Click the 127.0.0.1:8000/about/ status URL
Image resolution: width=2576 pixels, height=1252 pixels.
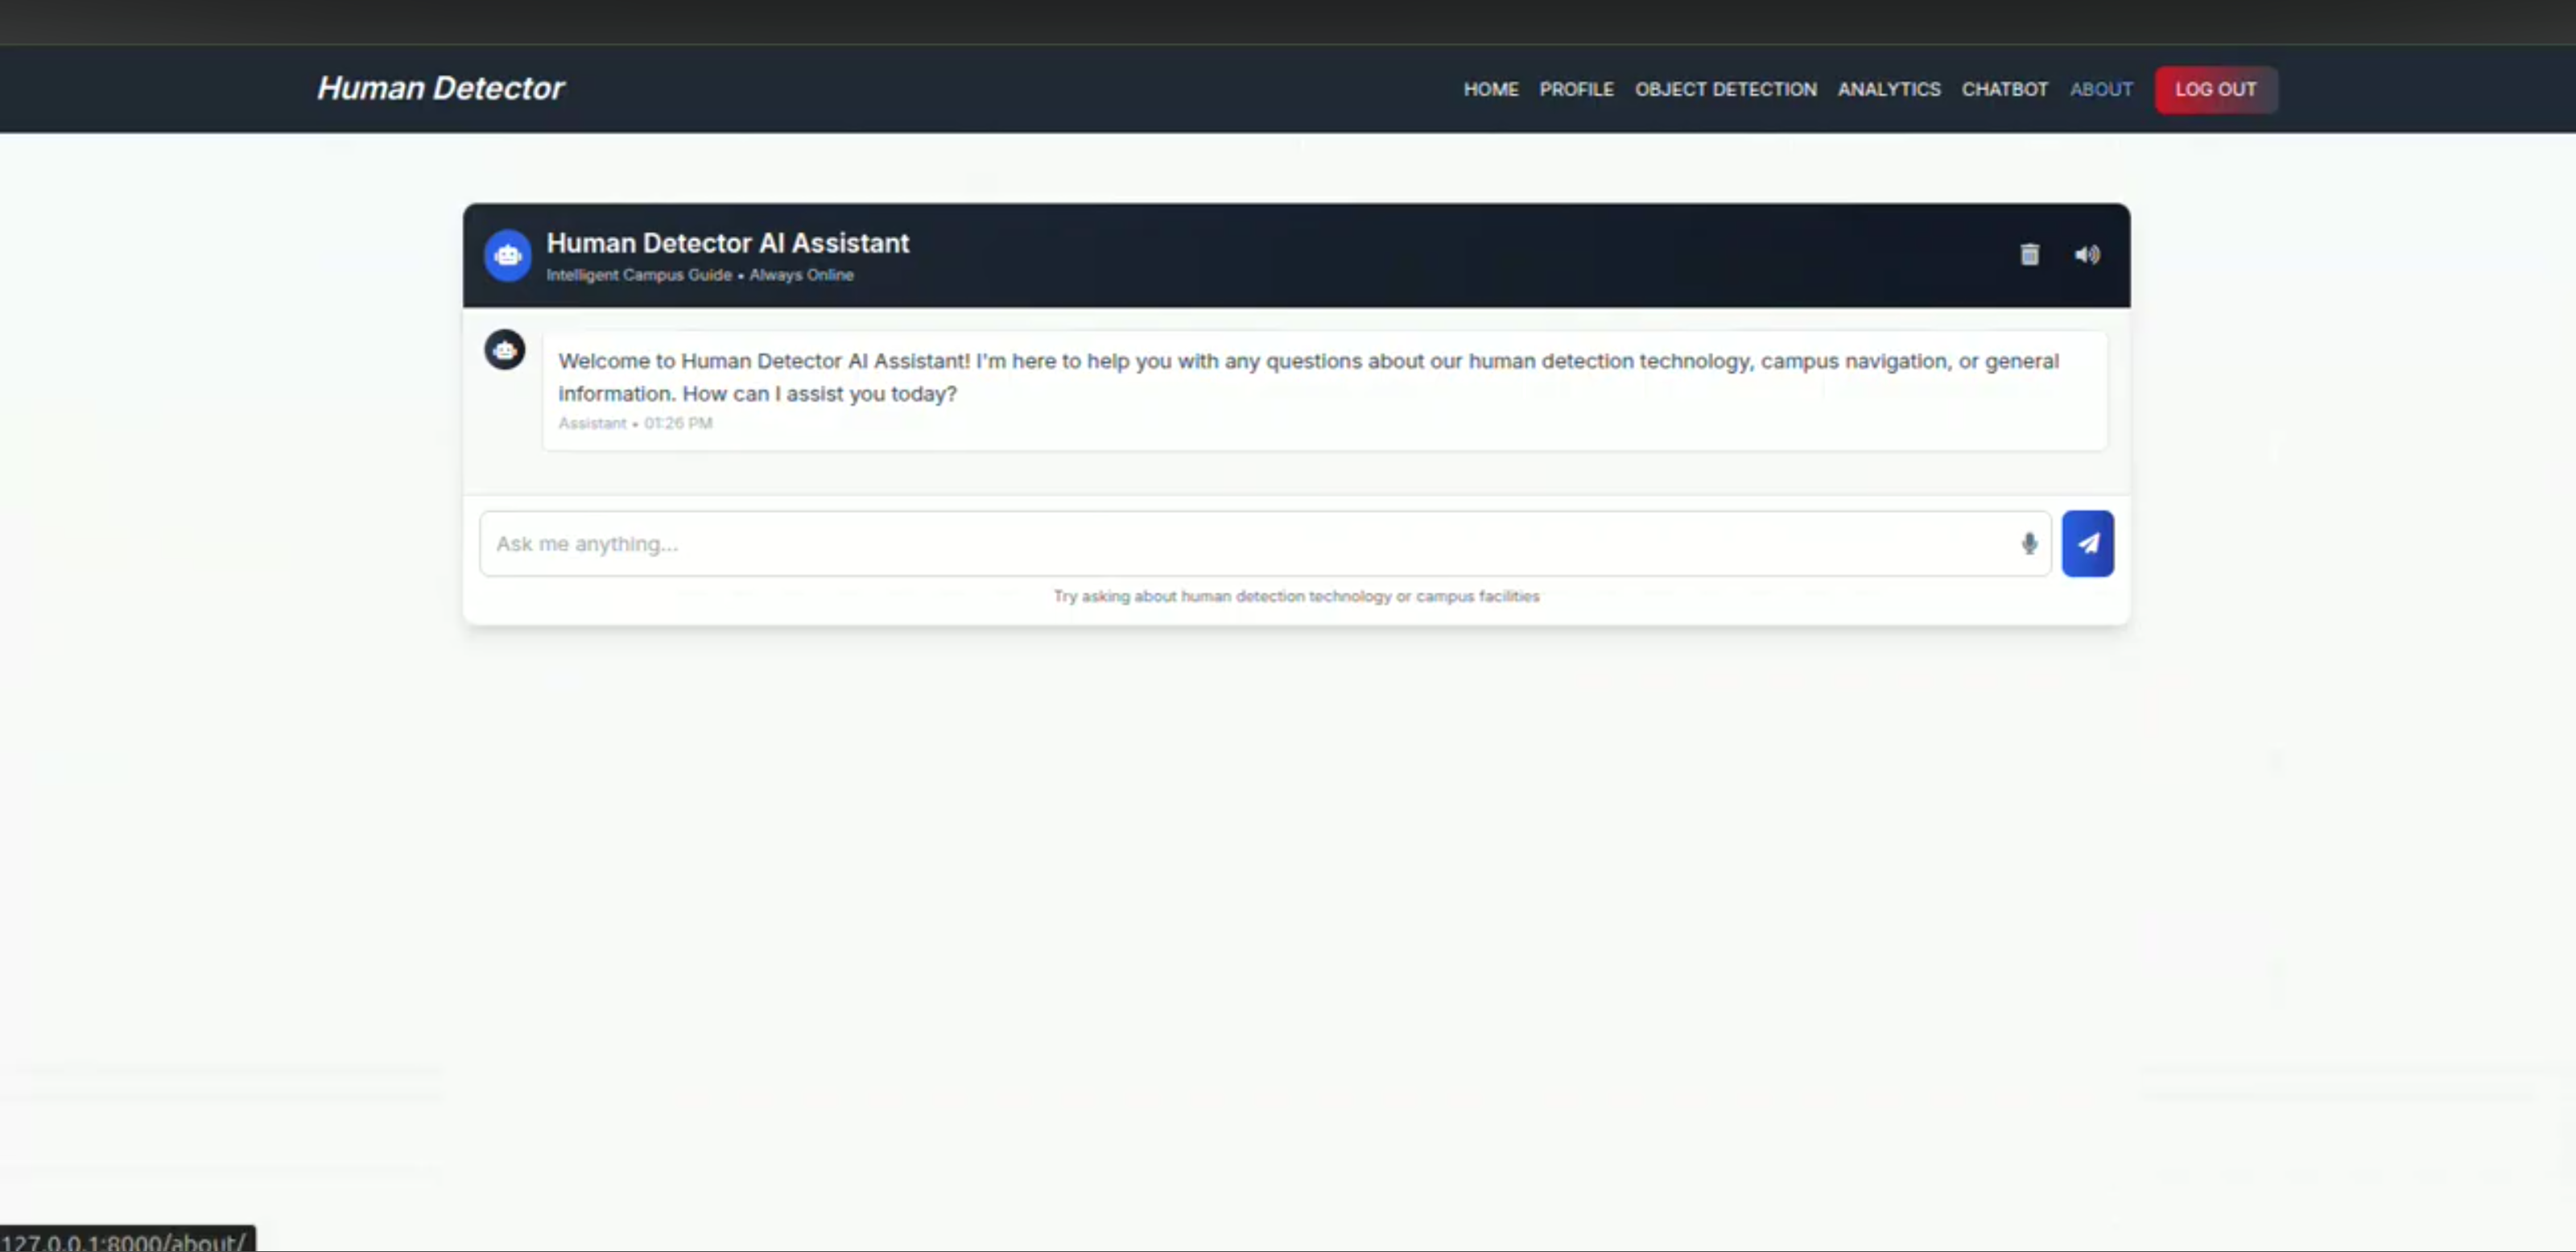click(x=126, y=1241)
